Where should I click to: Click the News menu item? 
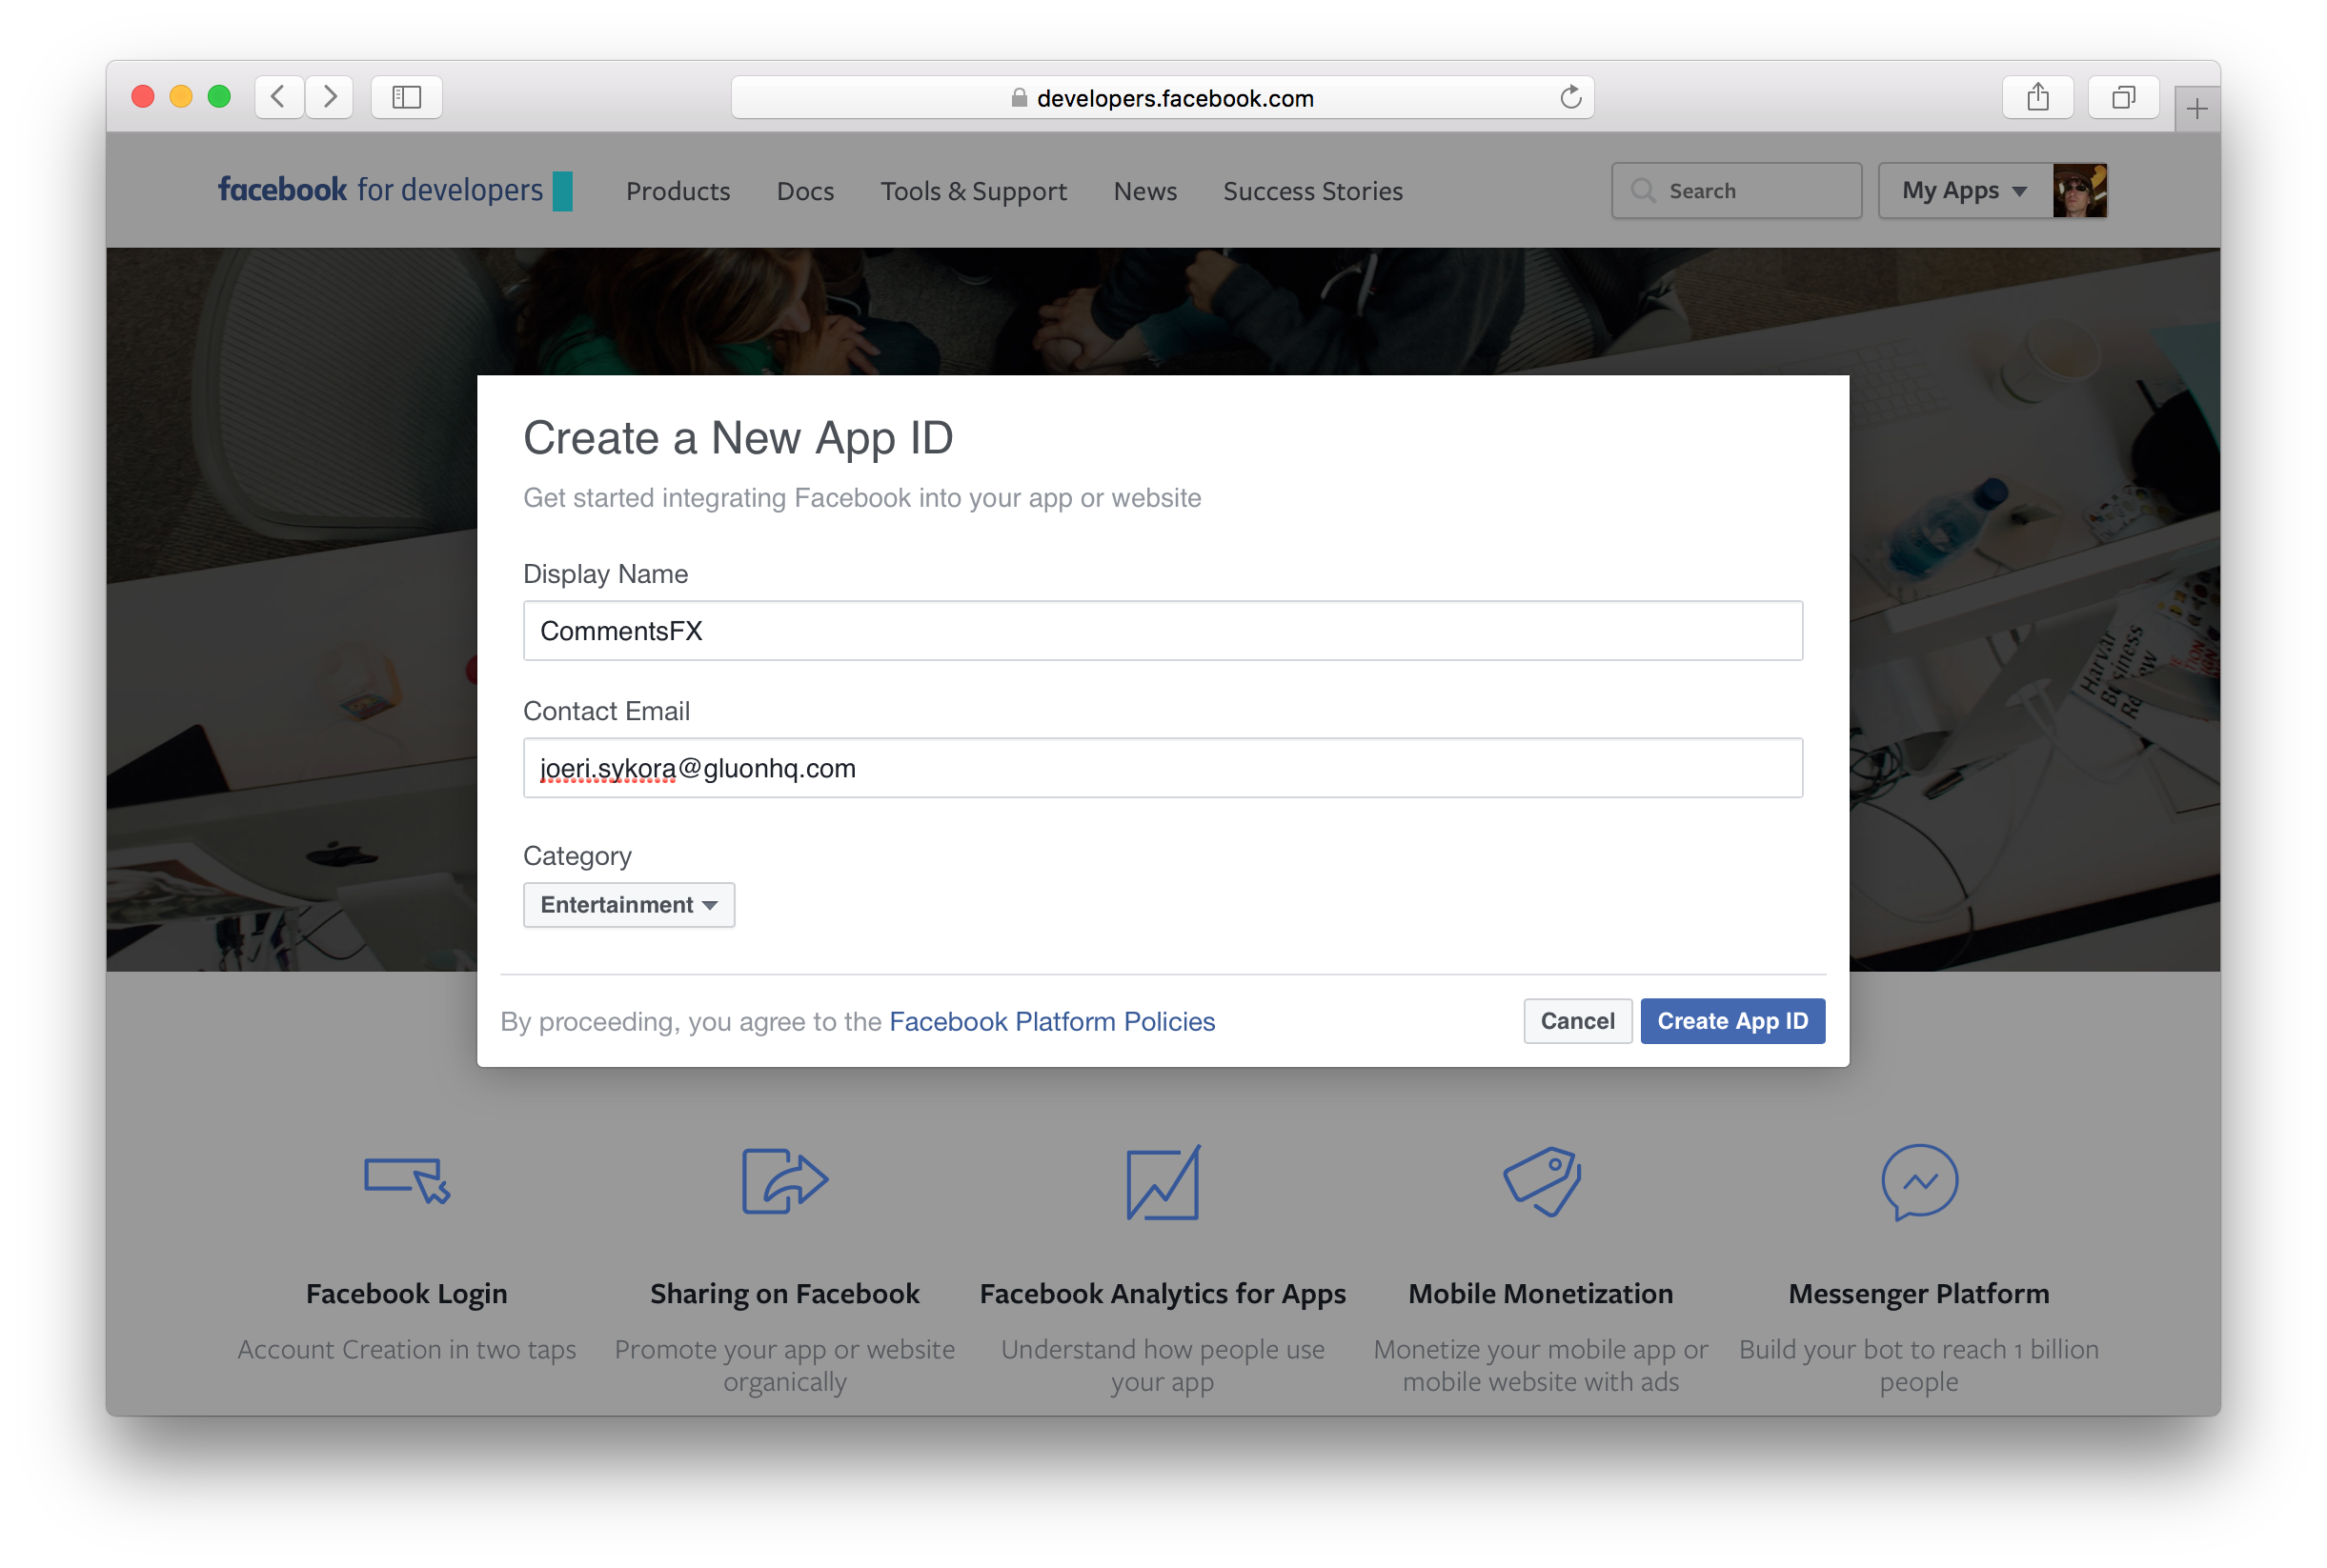point(1144,191)
